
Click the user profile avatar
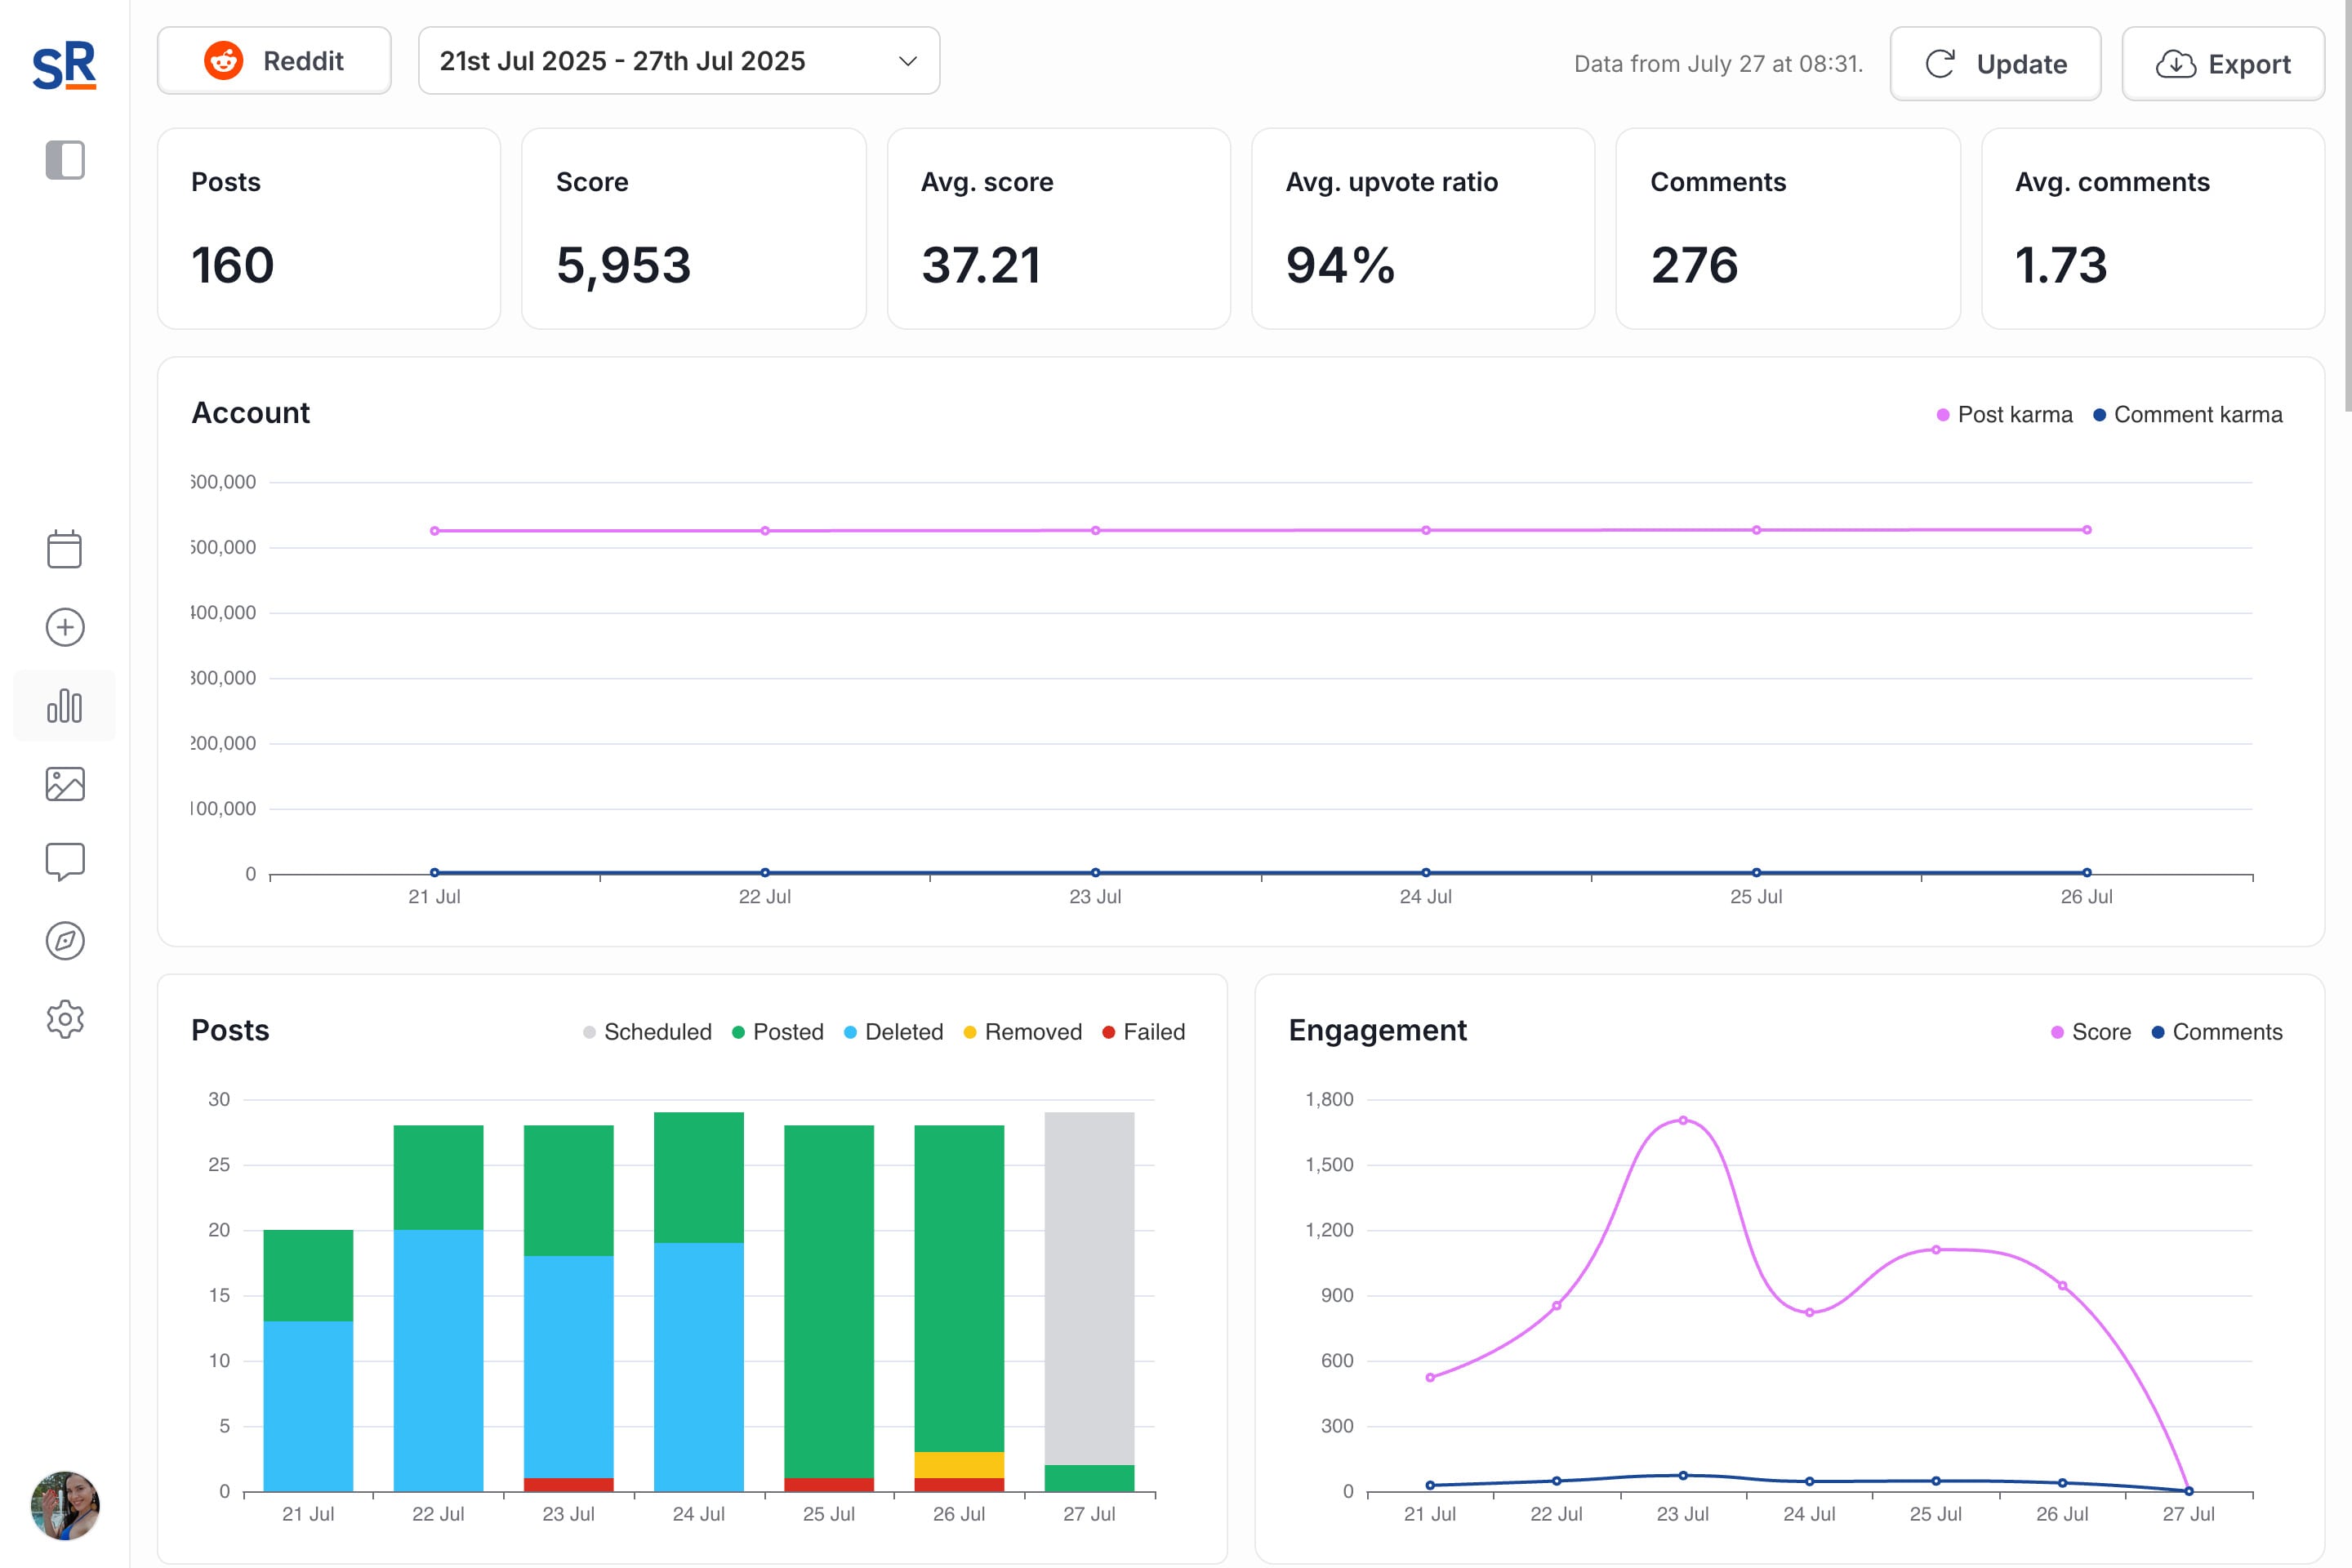pos(65,1505)
